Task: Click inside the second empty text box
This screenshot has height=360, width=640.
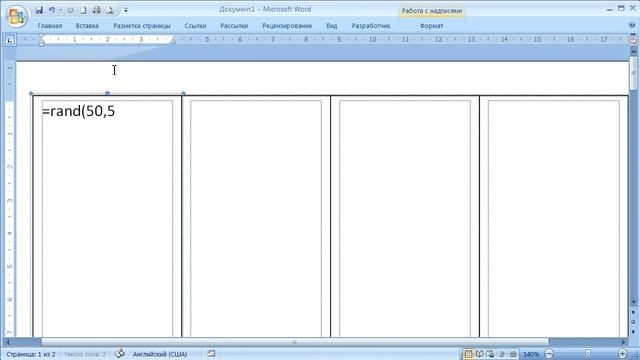Action: [x=256, y=218]
